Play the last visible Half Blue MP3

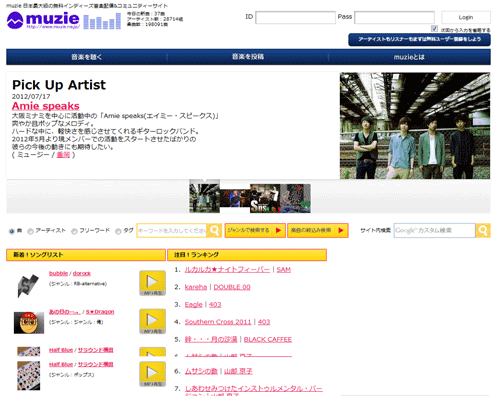point(152,374)
